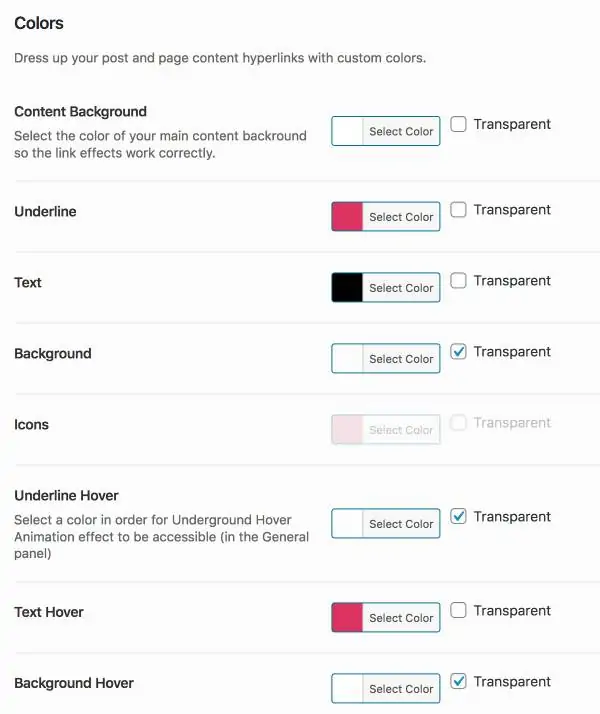This screenshot has height=714, width=600.
Task: Check the Underline Transparent checkbox
Action: [458, 210]
